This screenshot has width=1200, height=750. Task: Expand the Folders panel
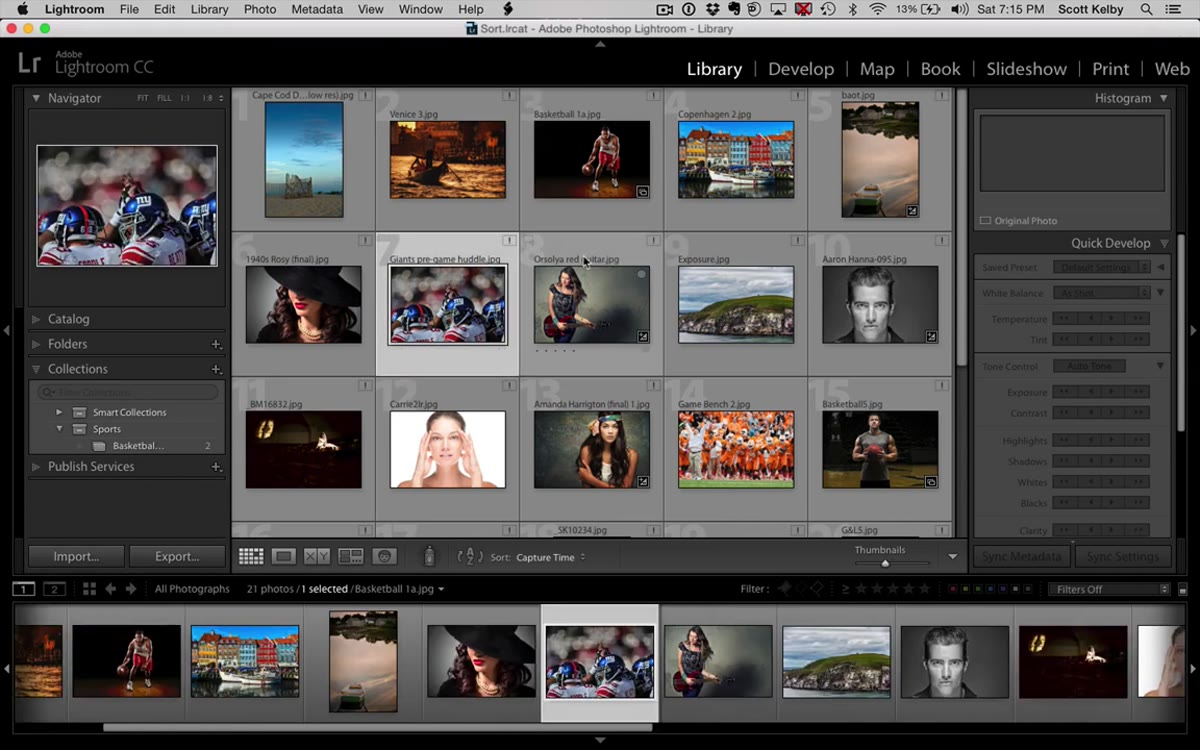pyautogui.click(x=36, y=344)
